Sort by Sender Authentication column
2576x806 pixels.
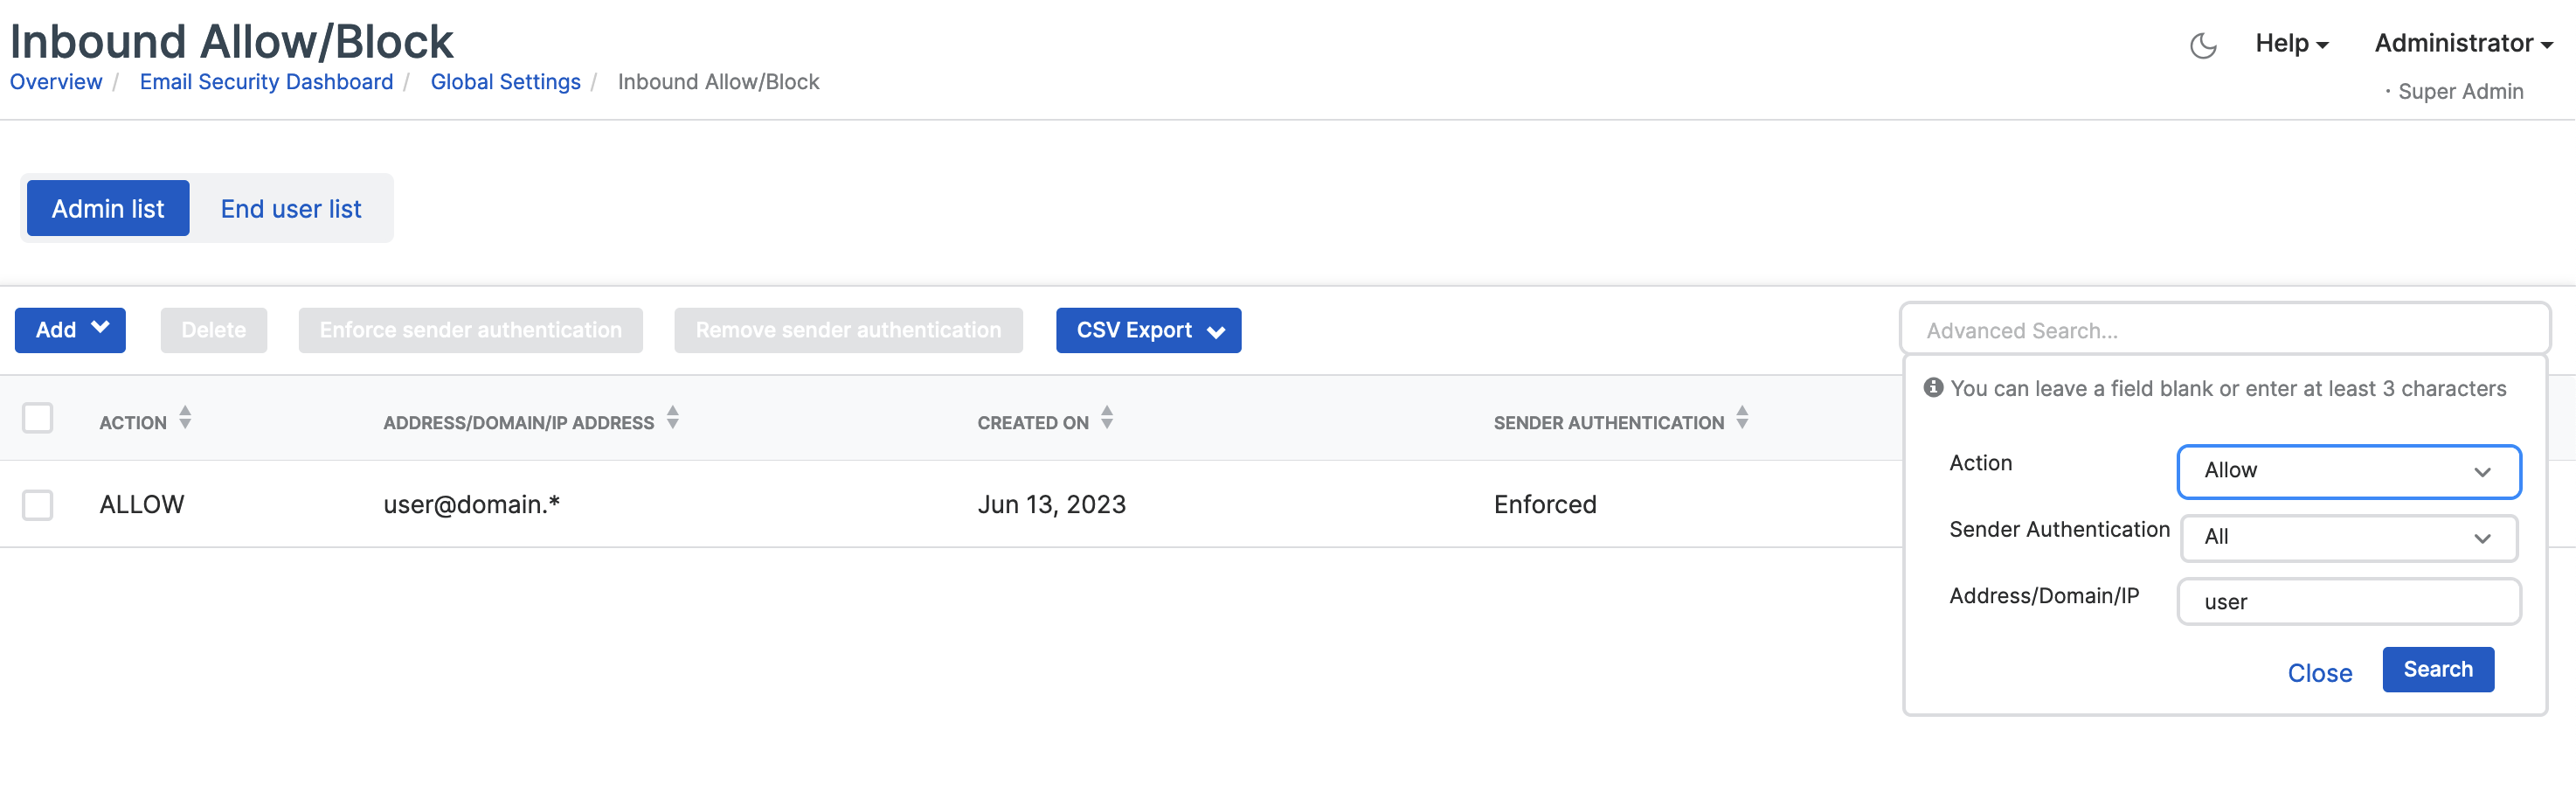click(1742, 418)
